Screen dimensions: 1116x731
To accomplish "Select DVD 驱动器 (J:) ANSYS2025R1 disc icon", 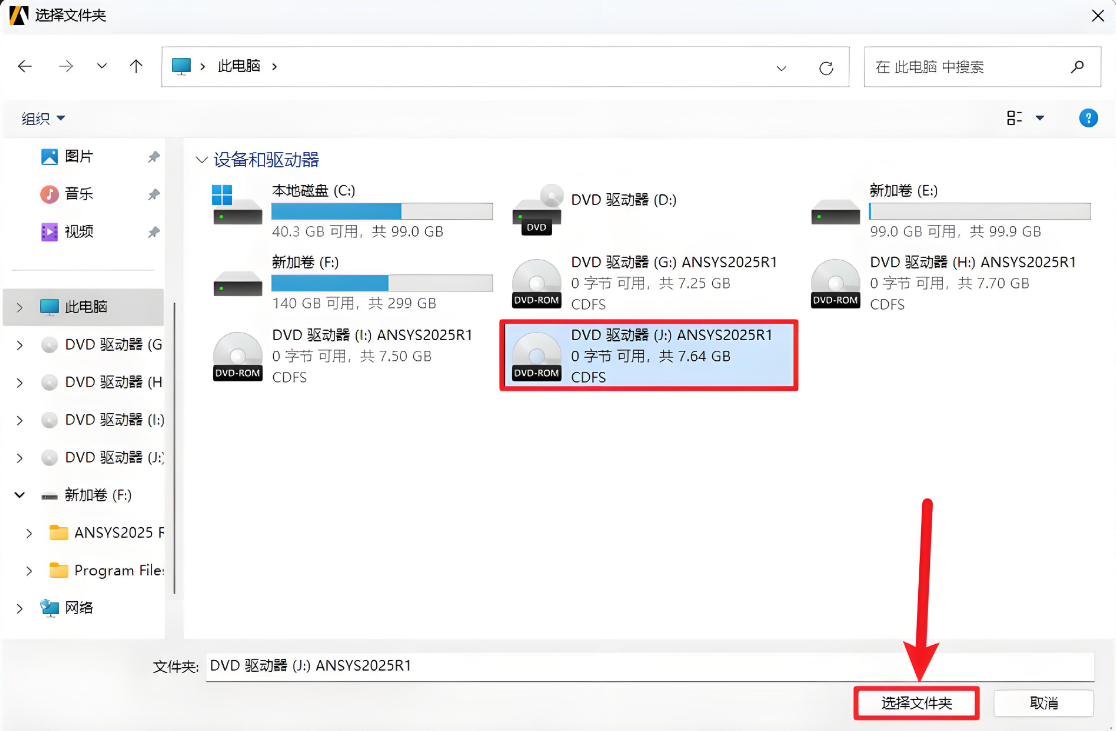I will pyautogui.click(x=537, y=356).
